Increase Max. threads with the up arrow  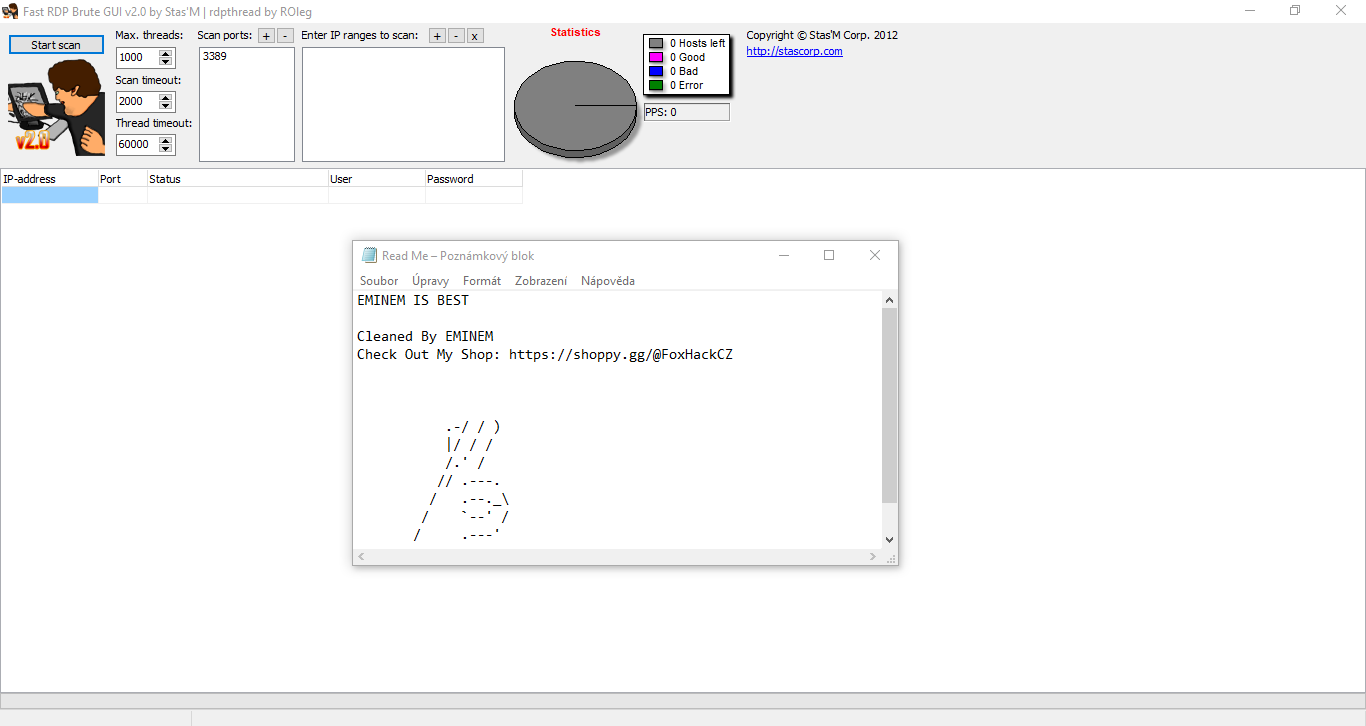pos(166,54)
